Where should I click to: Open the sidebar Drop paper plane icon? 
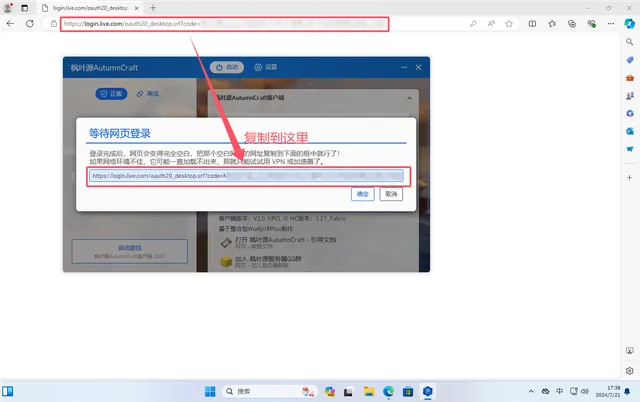pos(629,149)
